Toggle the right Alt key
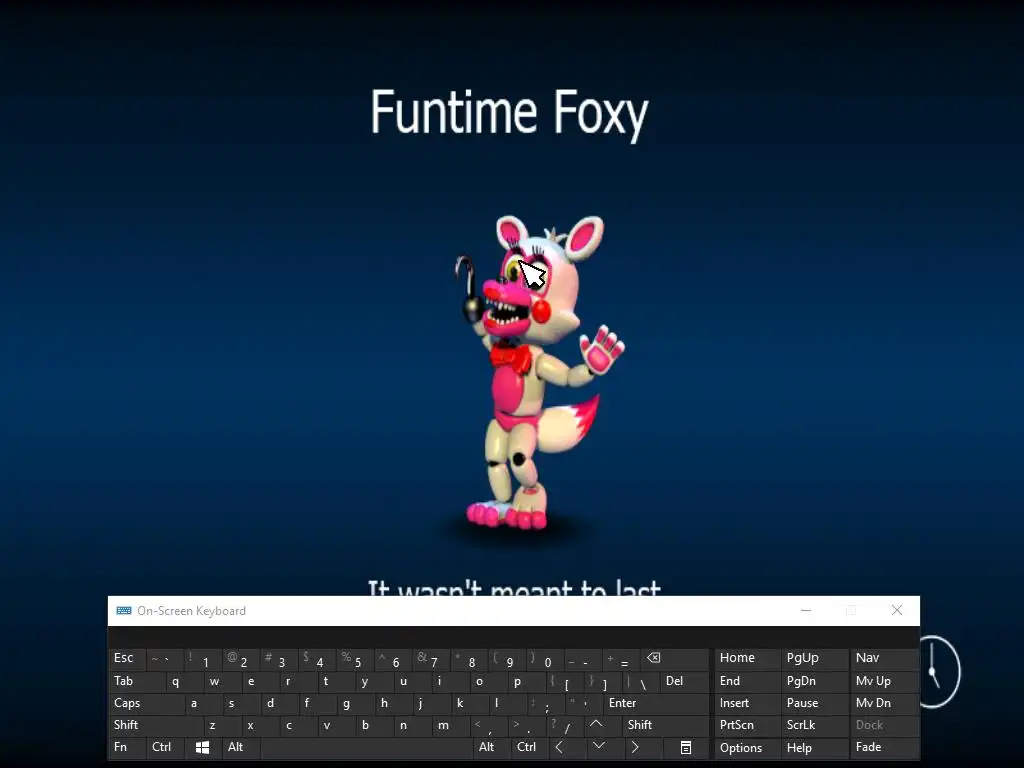 click(x=491, y=747)
